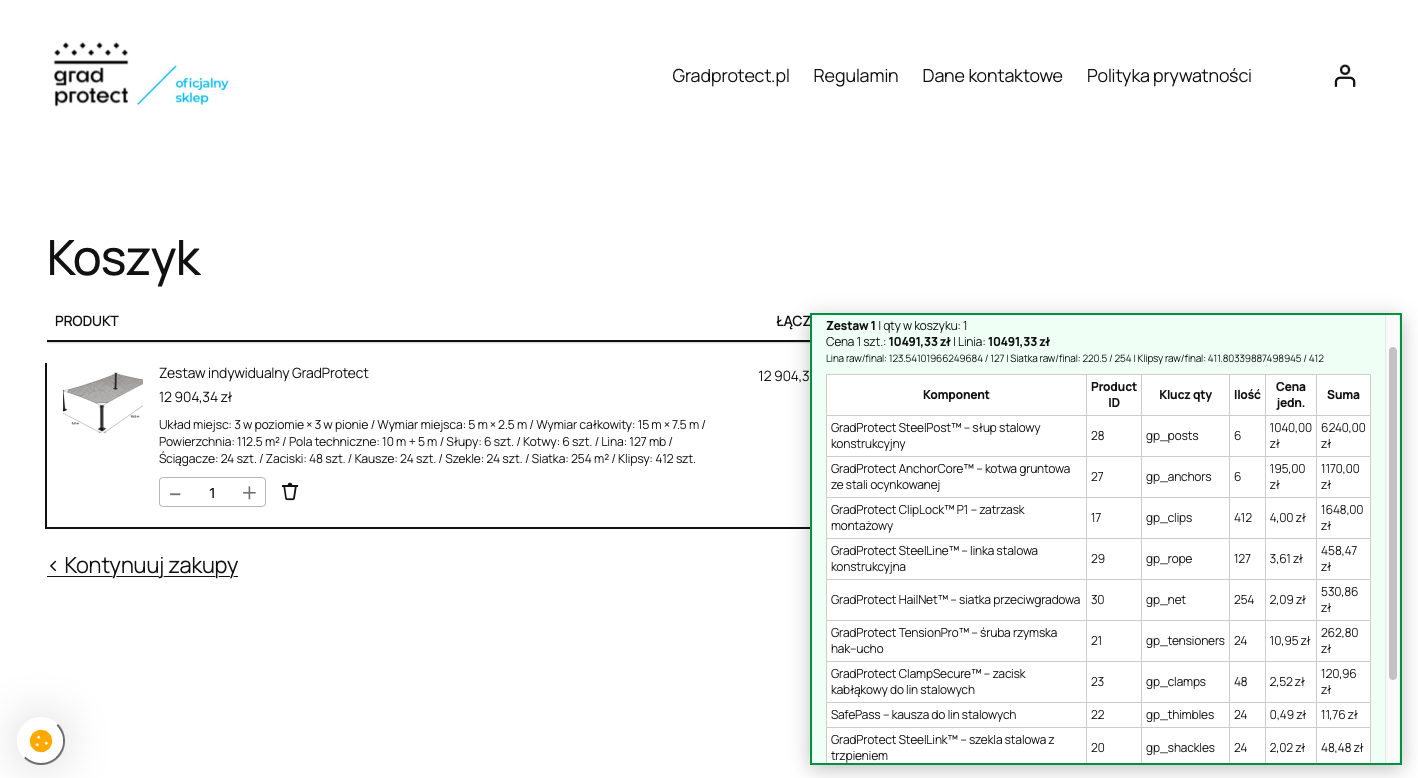
Task: Click the 11,76 zł sum cell
Action: pyautogui.click(x=1343, y=715)
